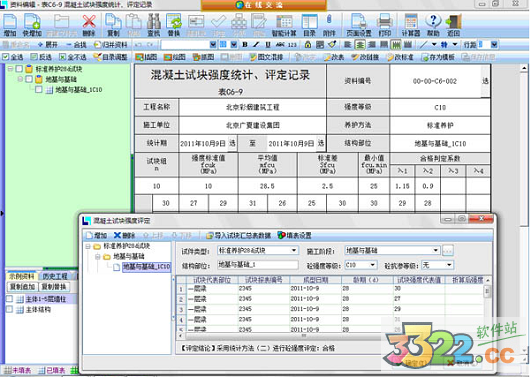
Task: Click the 结构部位 input field in dialog
Action: coord(258,265)
